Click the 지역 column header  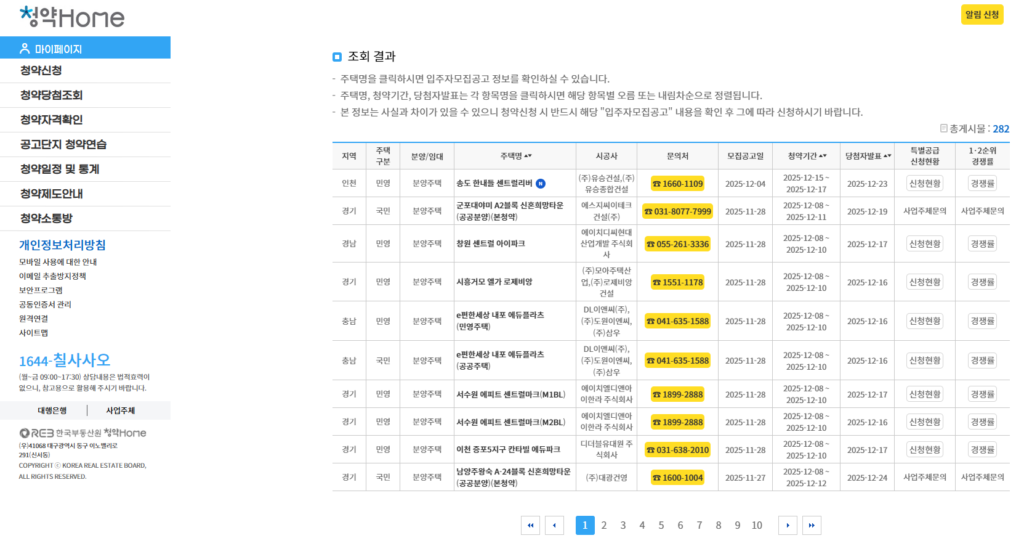[349, 157]
